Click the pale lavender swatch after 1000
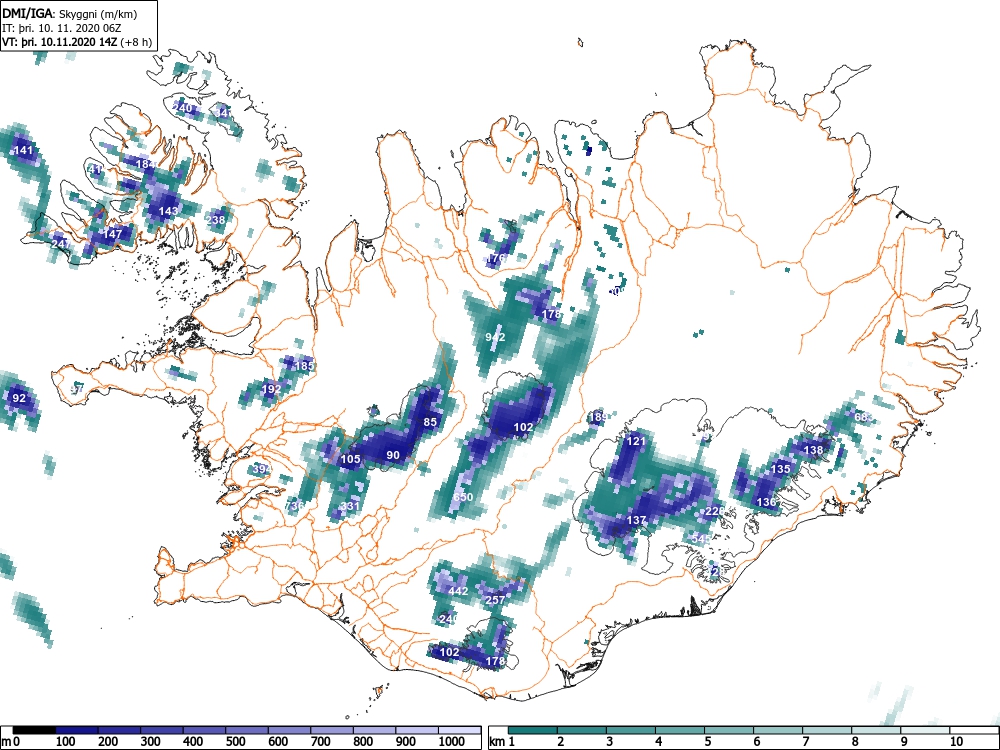1000x750 pixels. pos(459,730)
